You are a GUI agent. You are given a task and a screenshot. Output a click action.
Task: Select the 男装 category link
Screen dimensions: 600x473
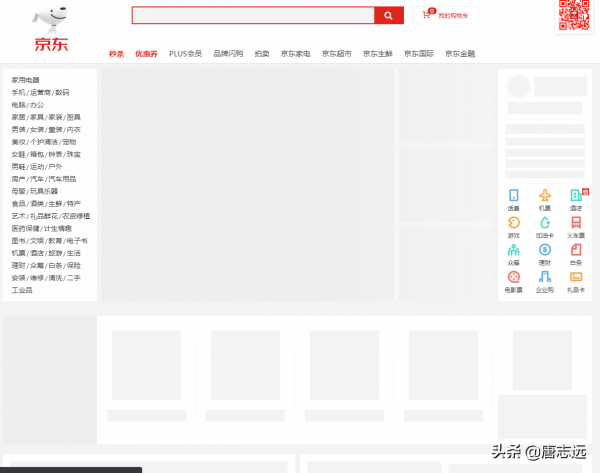coord(18,129)
